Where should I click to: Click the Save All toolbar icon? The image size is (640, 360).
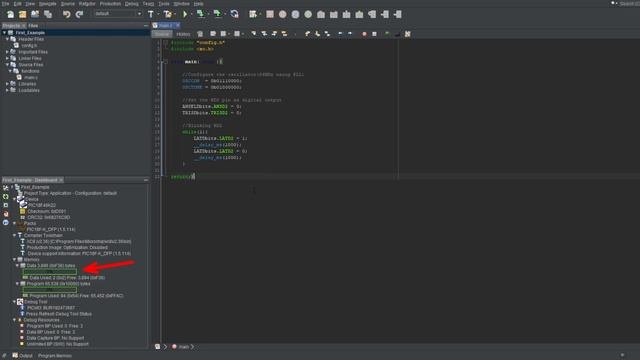[x=48, y=14]
